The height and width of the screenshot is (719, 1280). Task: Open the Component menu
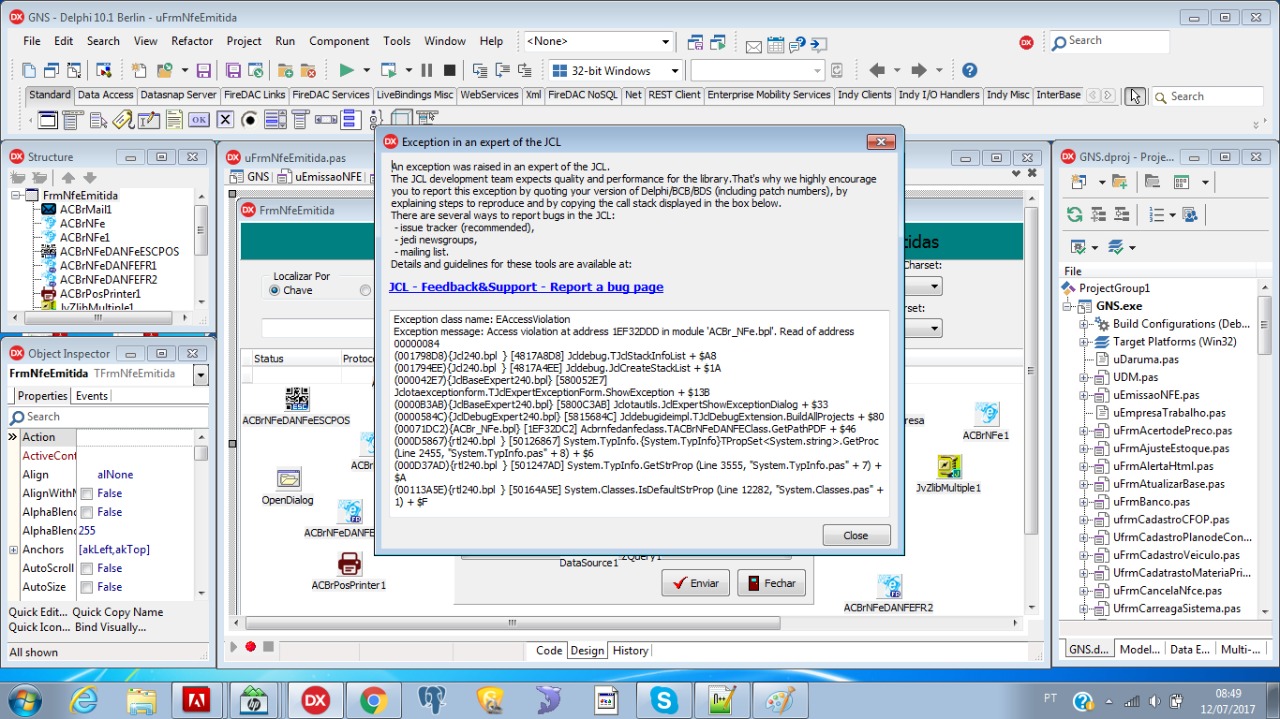[x=339, y=41]
